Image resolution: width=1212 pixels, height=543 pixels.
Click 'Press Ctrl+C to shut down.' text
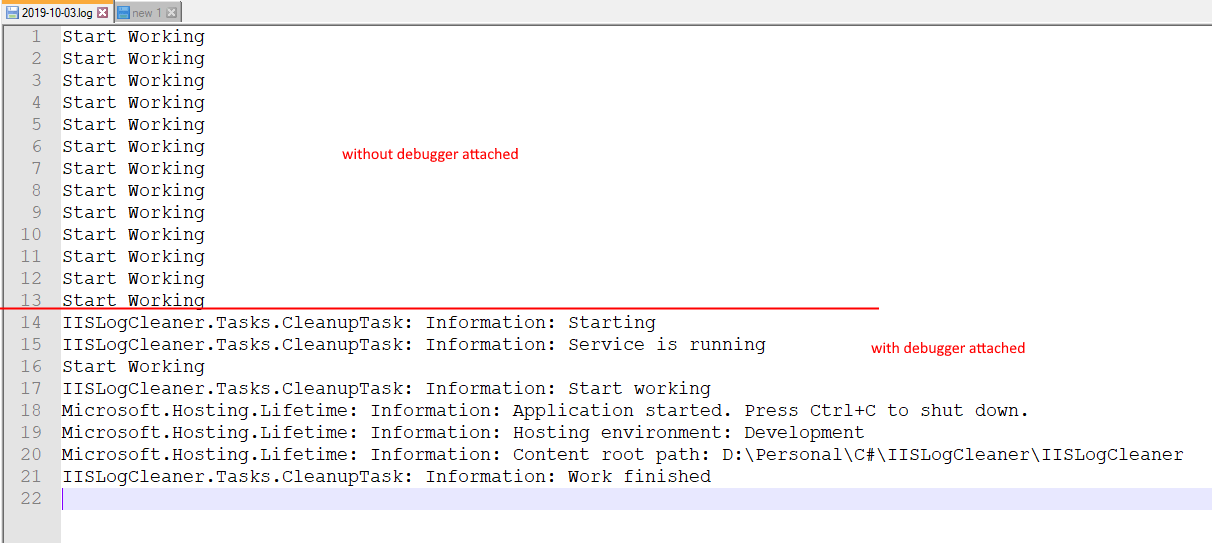tap(886, 411)
